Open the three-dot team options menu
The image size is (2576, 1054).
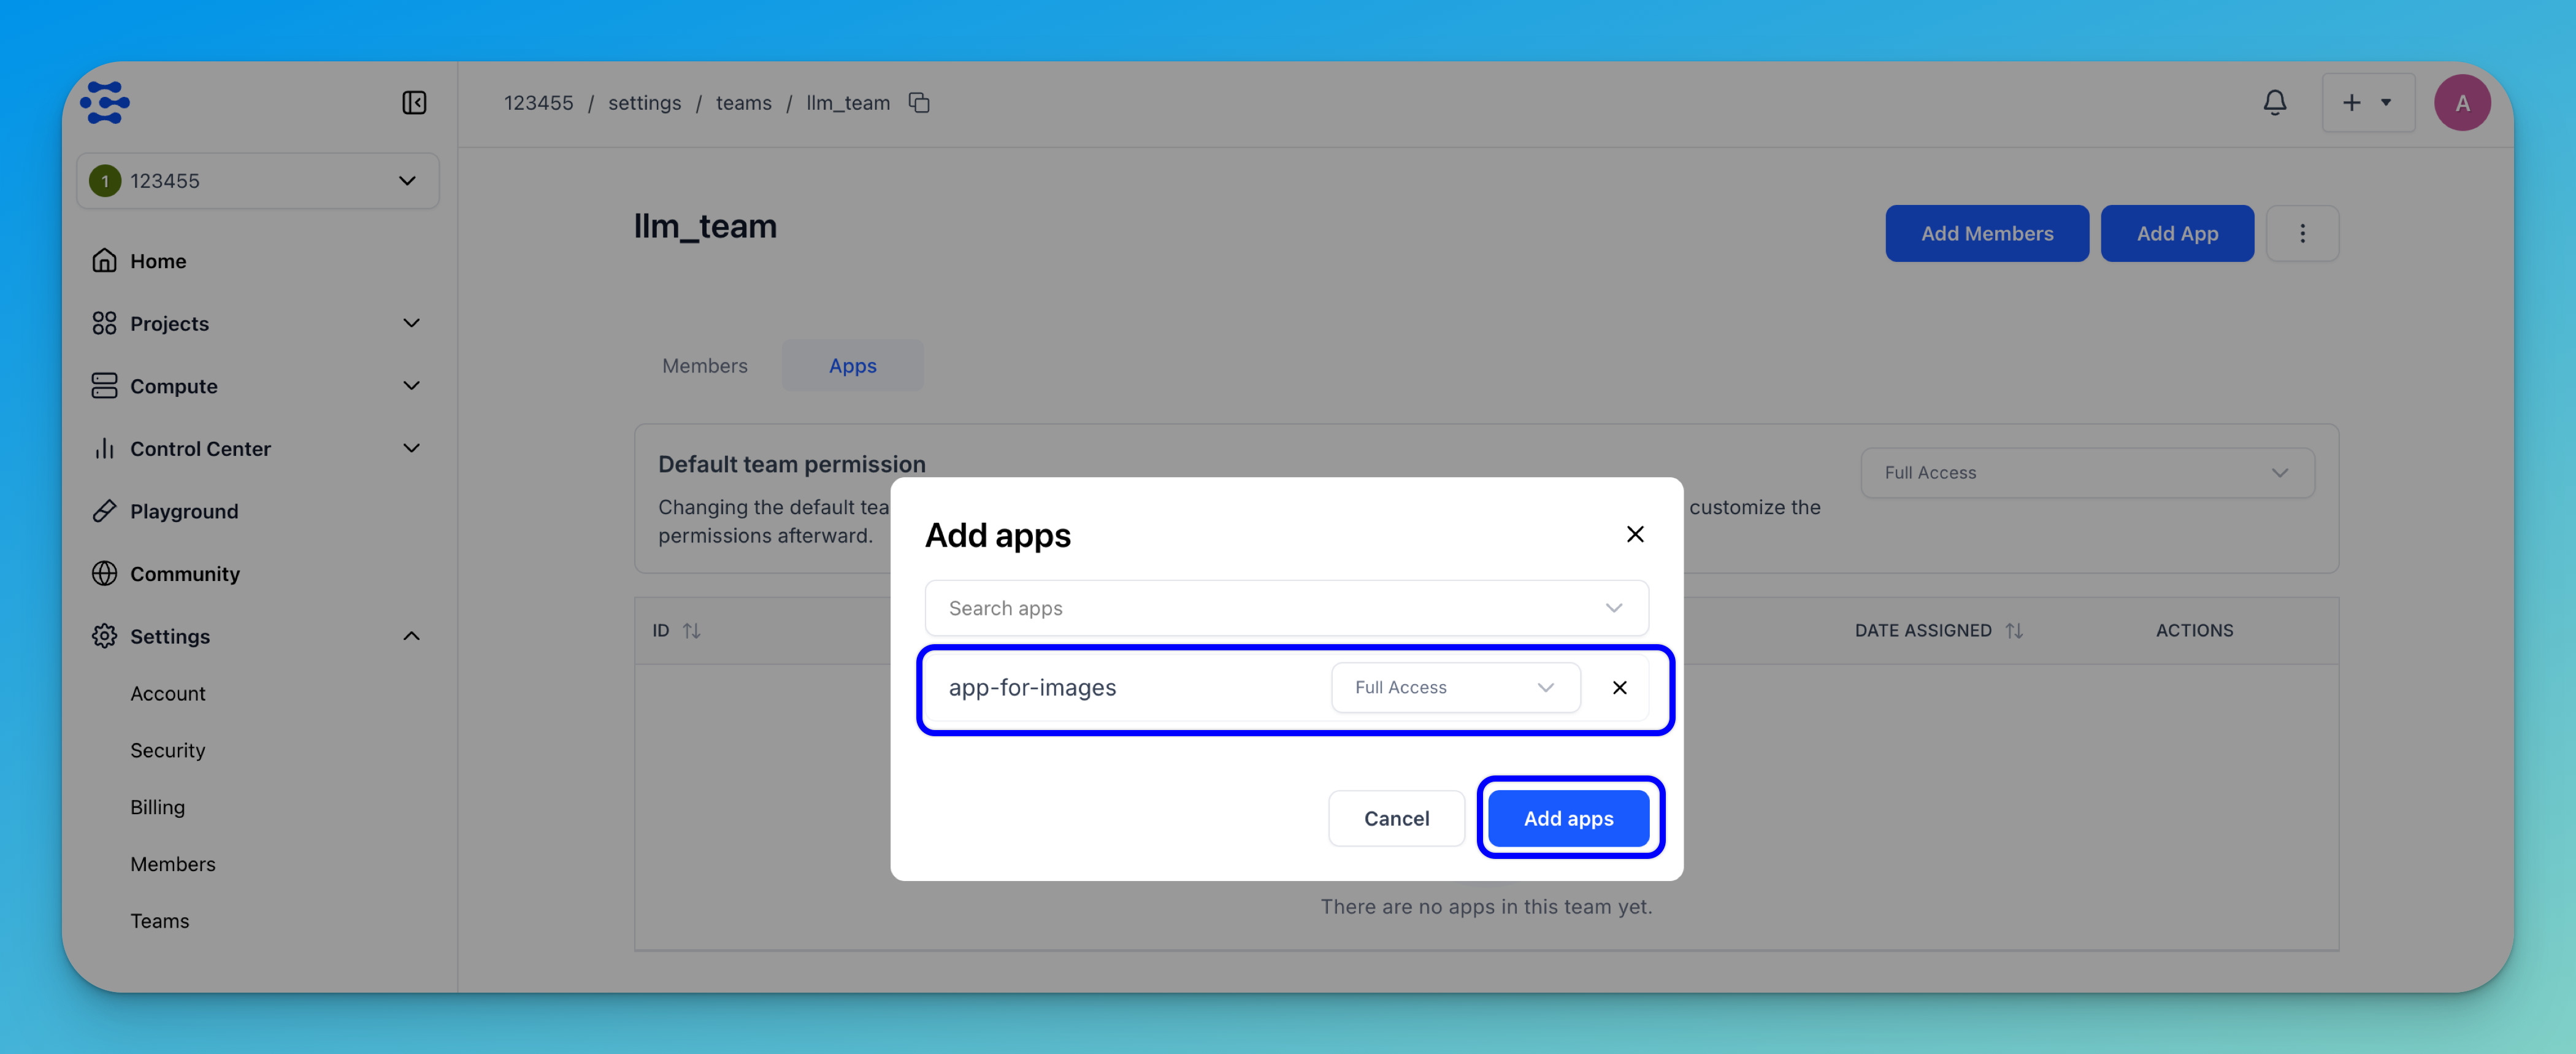tap(2302, 234)
